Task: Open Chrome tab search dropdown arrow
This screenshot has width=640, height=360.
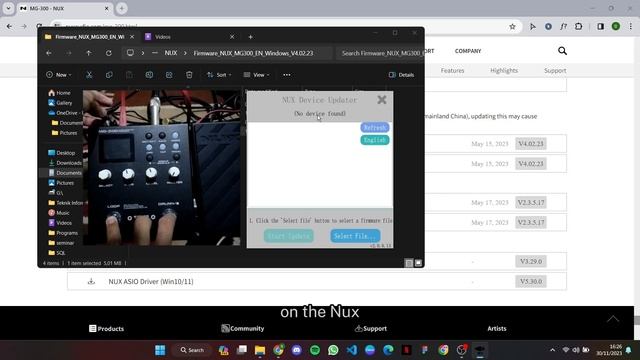Action: click(x=8, y=8)
